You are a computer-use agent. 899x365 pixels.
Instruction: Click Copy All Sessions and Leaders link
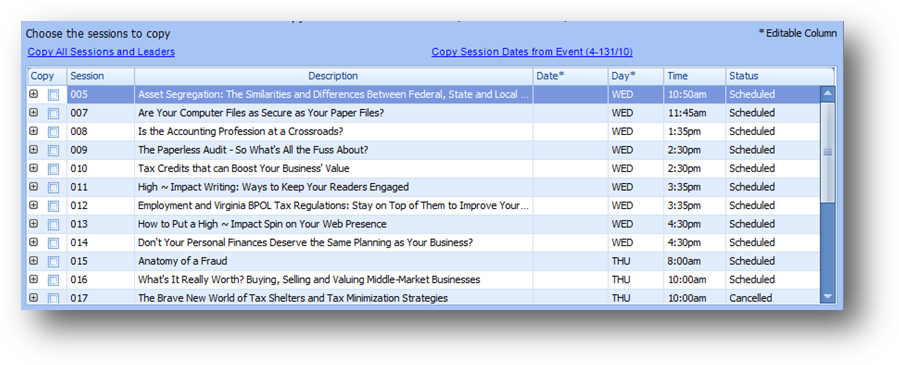(x=101, y=52)
